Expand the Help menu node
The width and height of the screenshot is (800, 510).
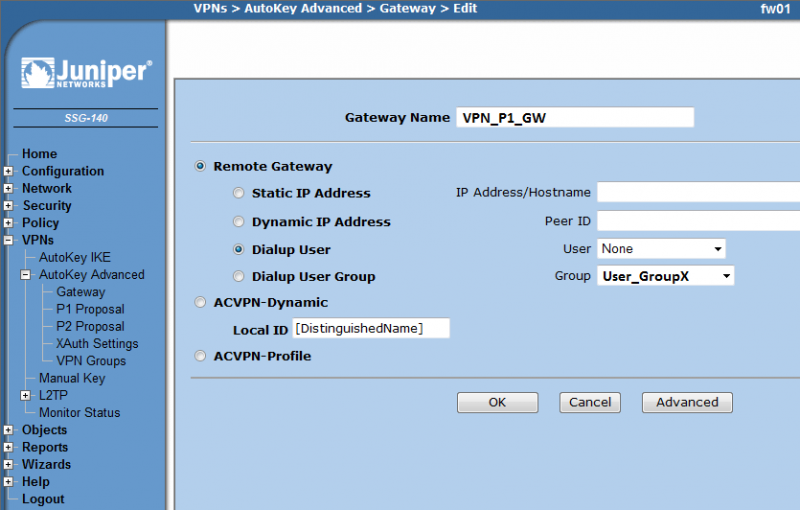click(x=8, y=482)
